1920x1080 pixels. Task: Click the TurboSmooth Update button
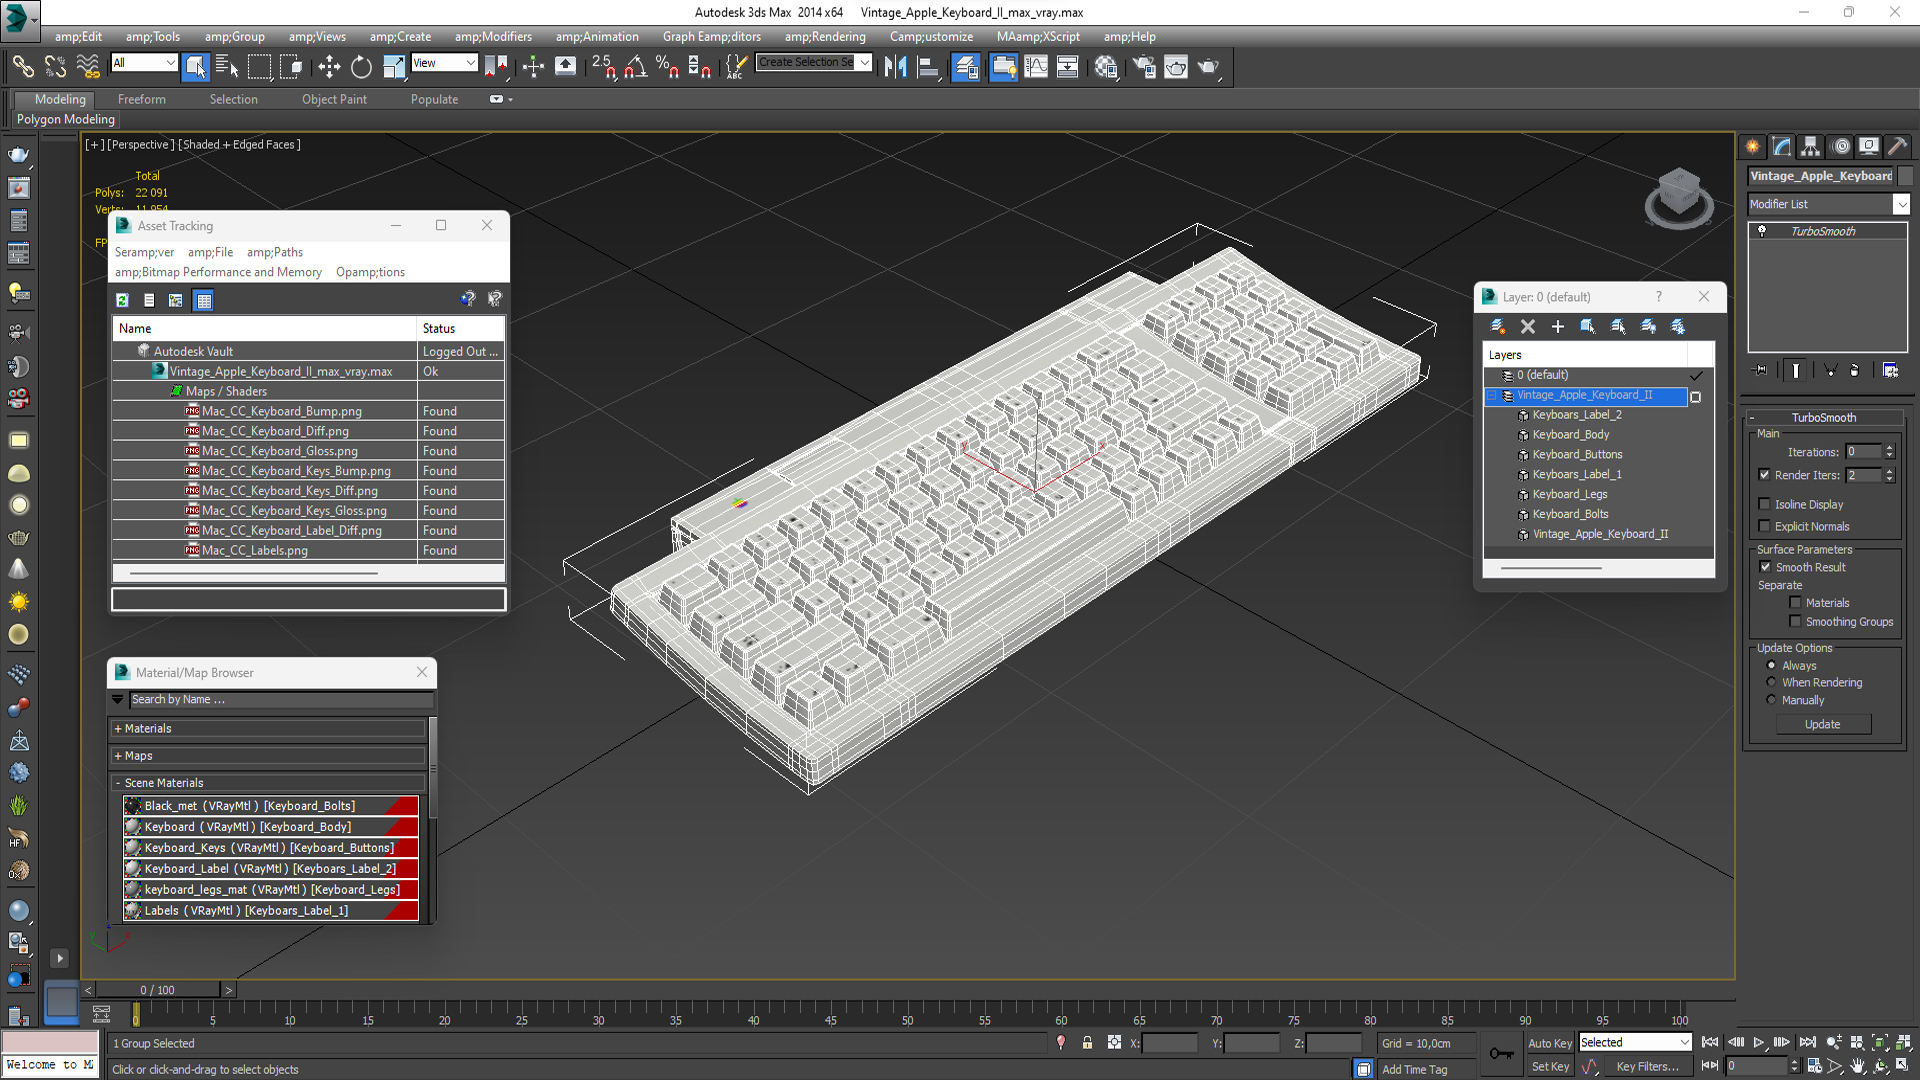1823,724
